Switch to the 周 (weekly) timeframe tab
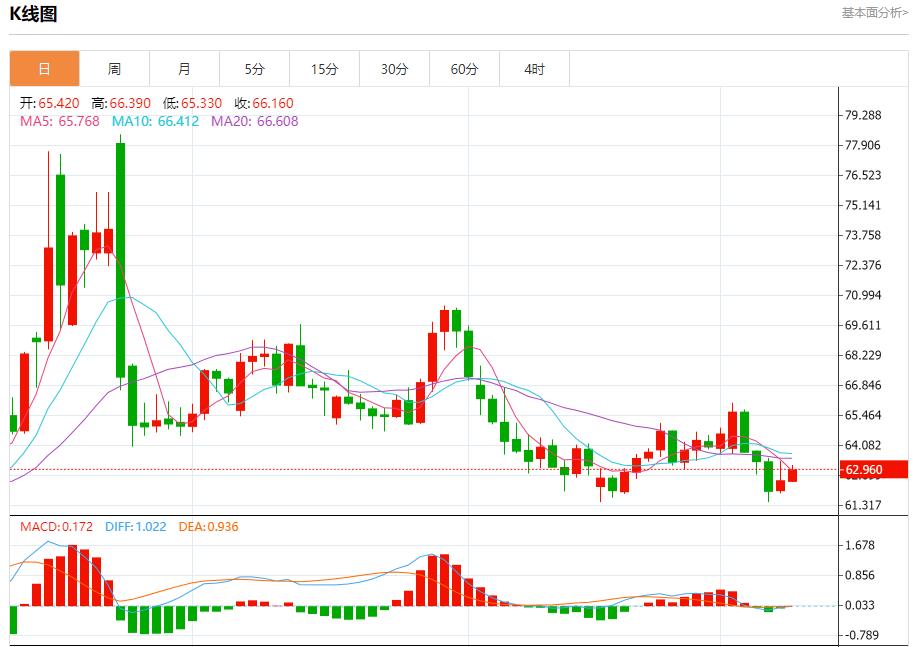Screen dimensions: 915x647 [x=113, y=68]
